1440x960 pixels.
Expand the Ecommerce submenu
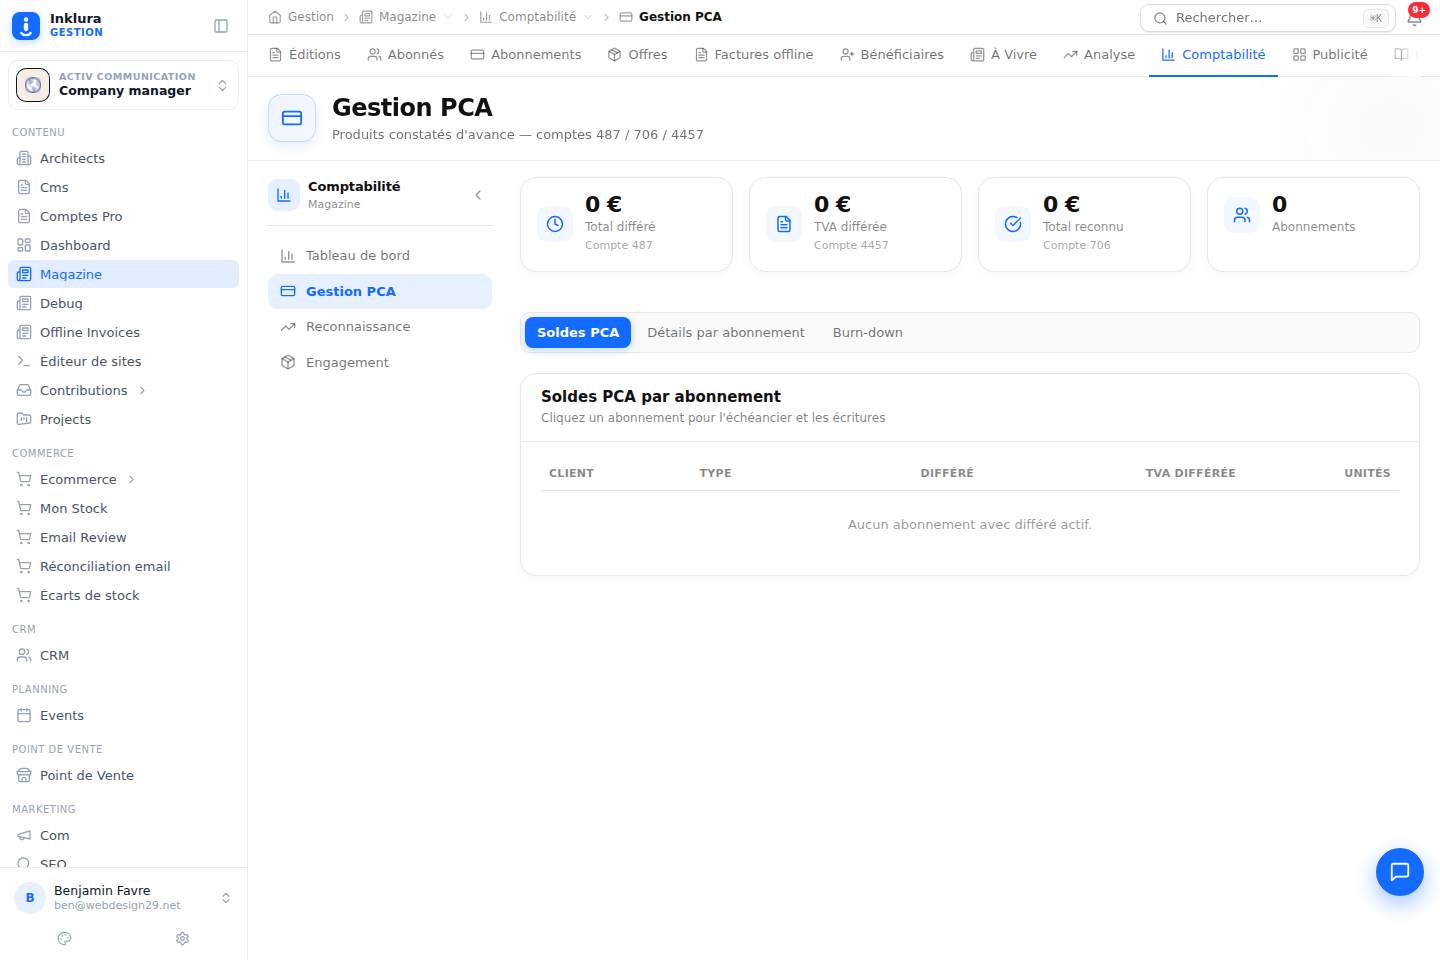[x=131, y=479]
